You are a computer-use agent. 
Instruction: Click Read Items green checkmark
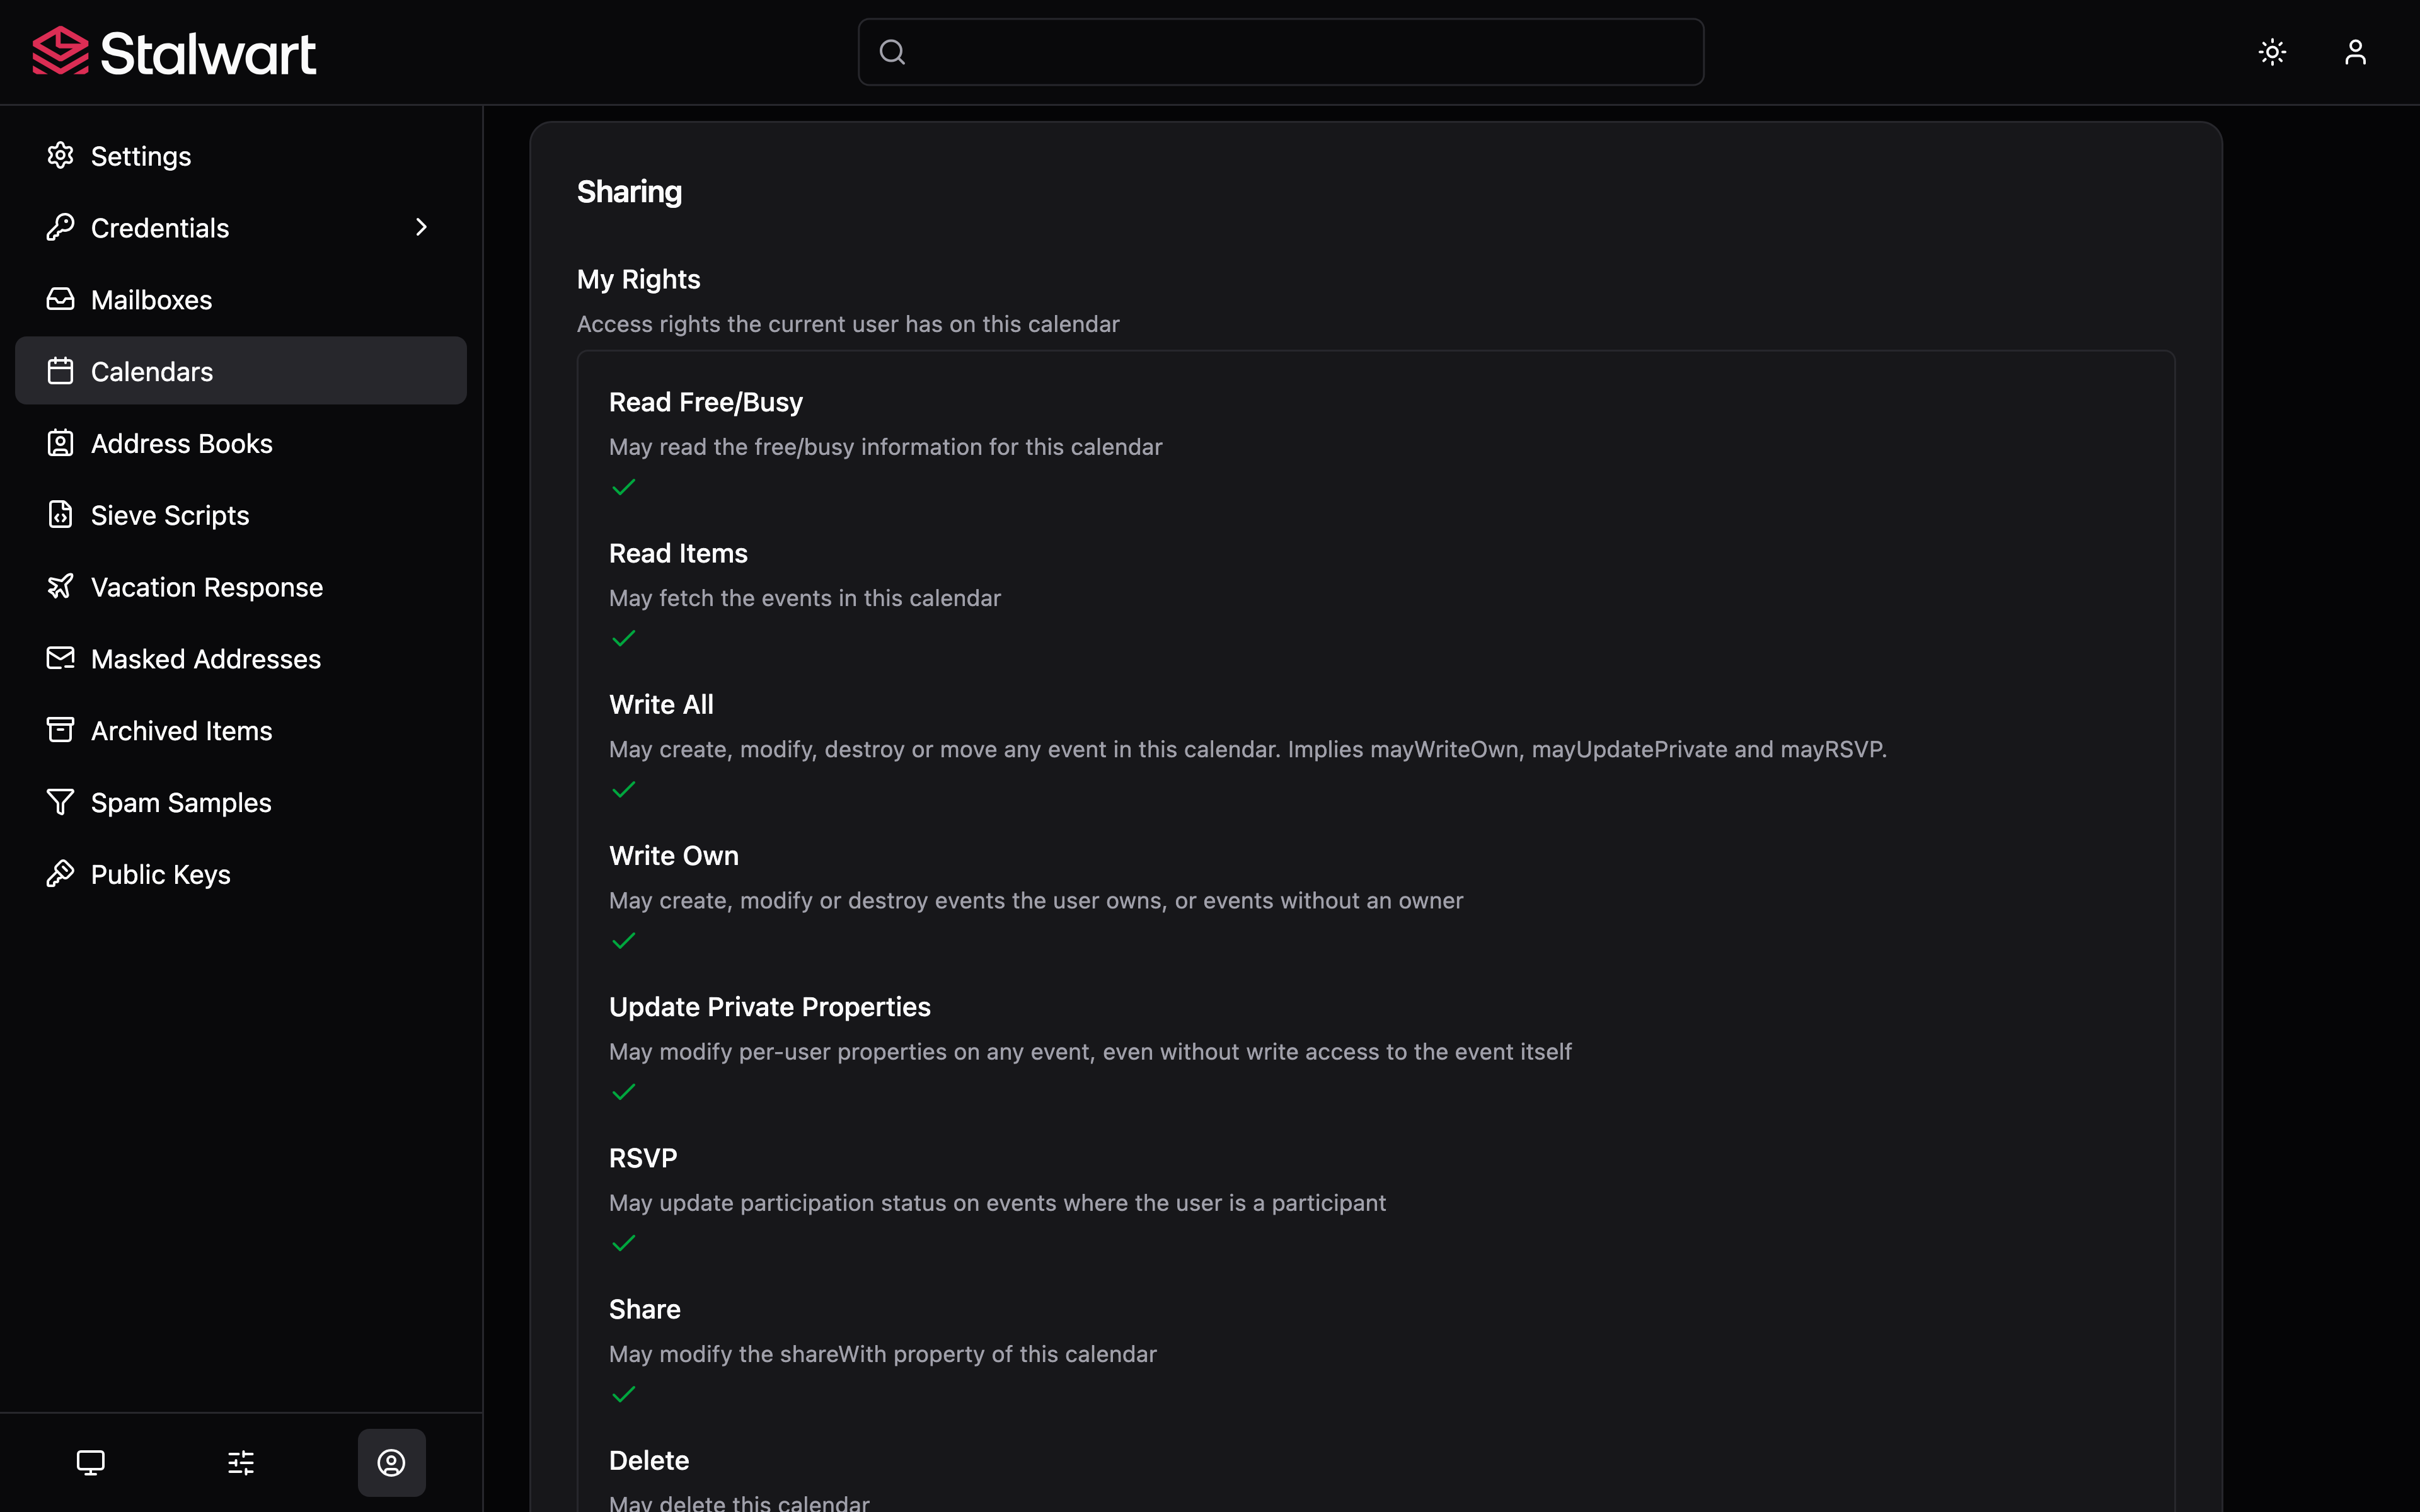[x=623, y=638]
